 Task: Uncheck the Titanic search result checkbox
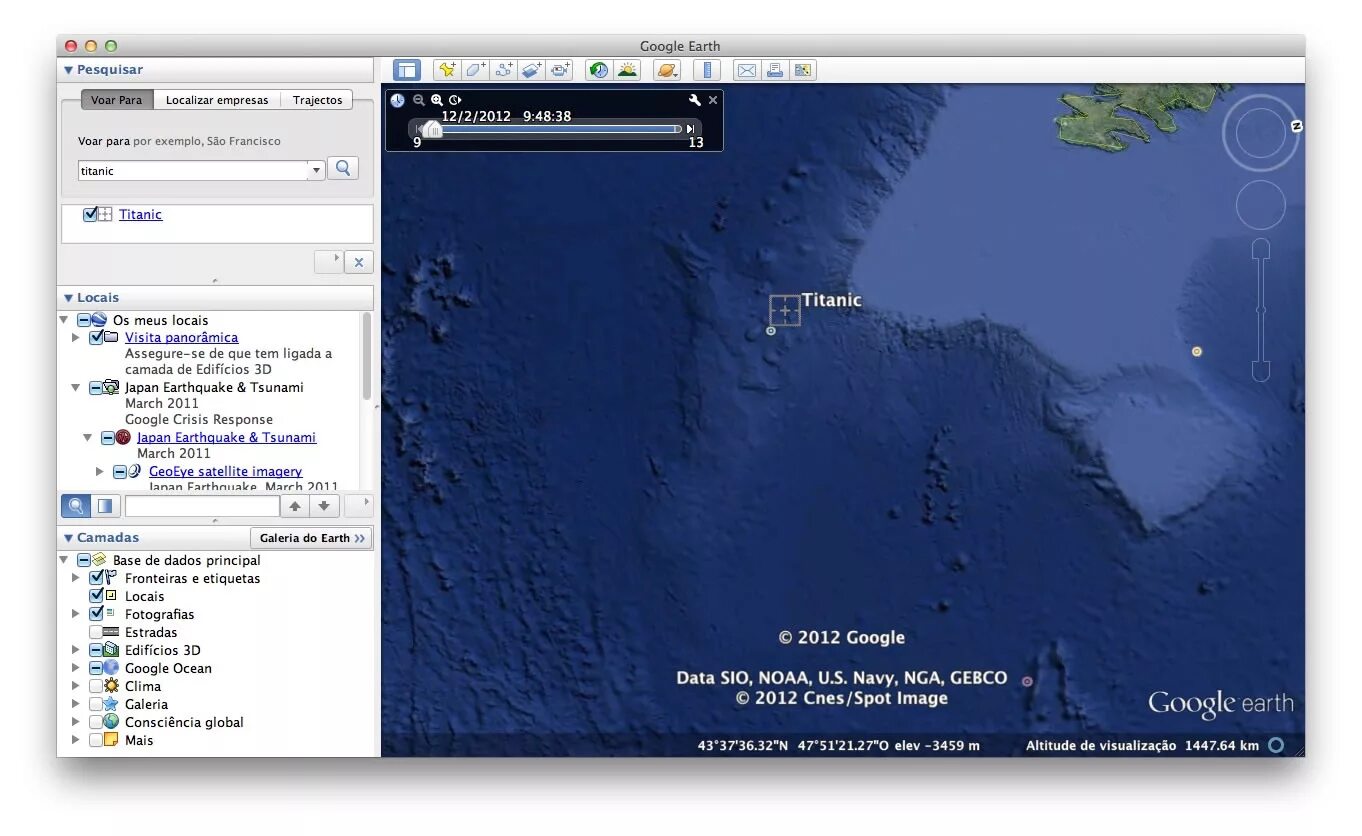point(90,214)
